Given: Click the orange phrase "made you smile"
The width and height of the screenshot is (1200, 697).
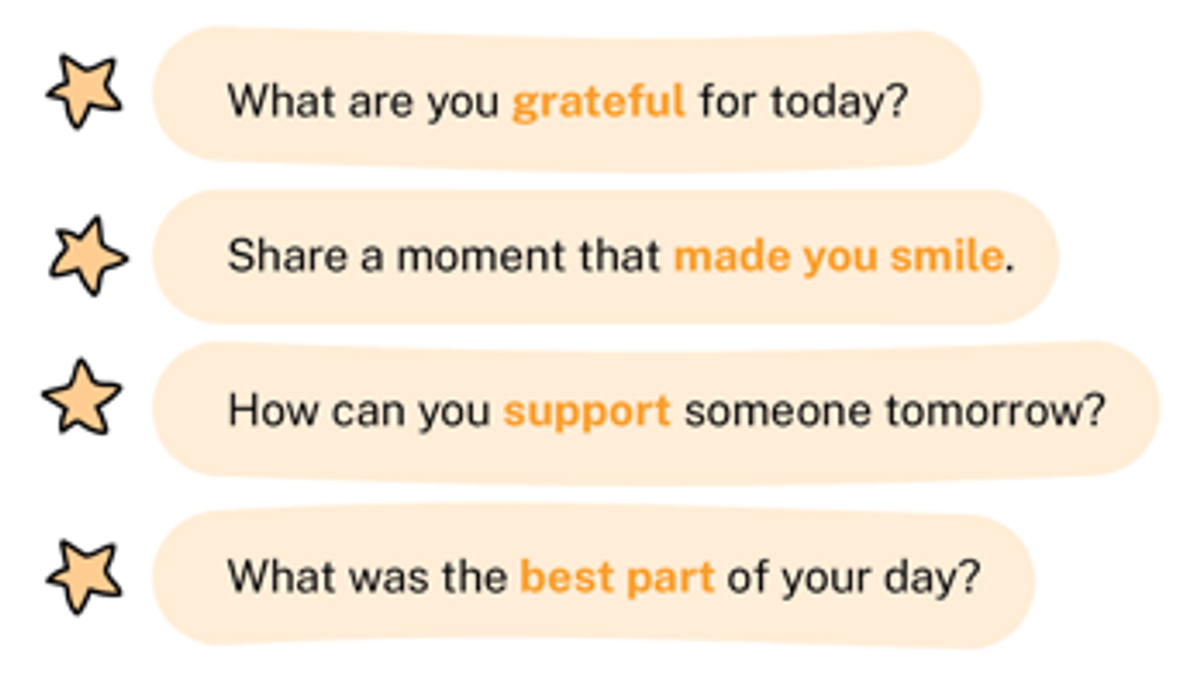Looking at the screenshot, I should (838, 257).
